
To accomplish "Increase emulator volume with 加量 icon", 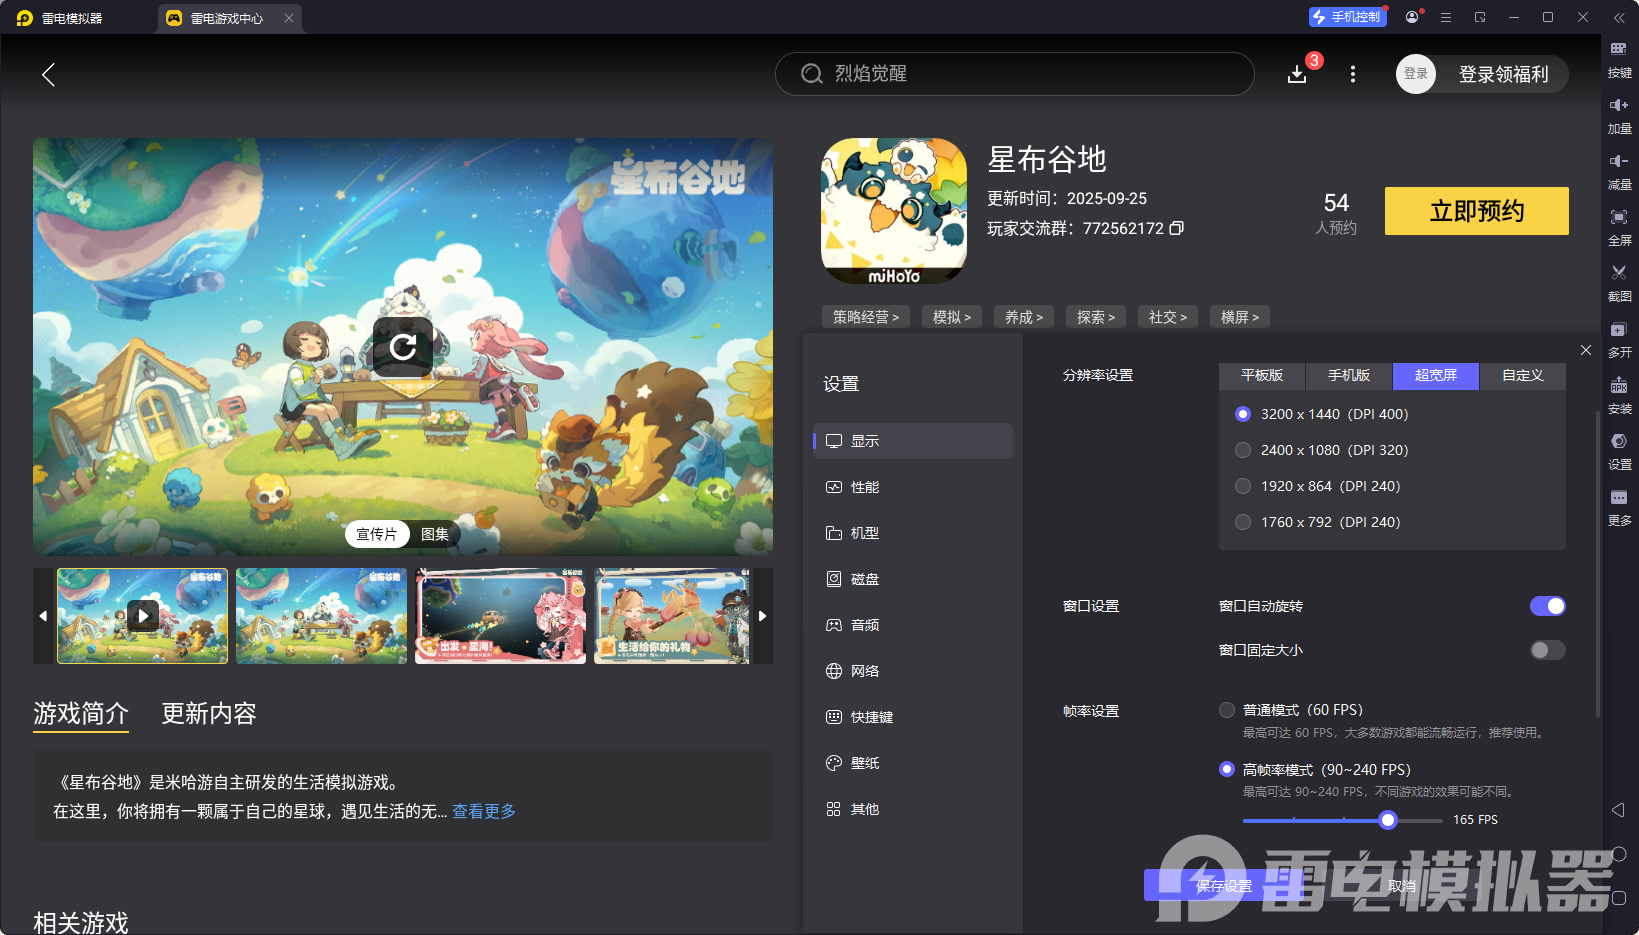I will point(1620,115).
